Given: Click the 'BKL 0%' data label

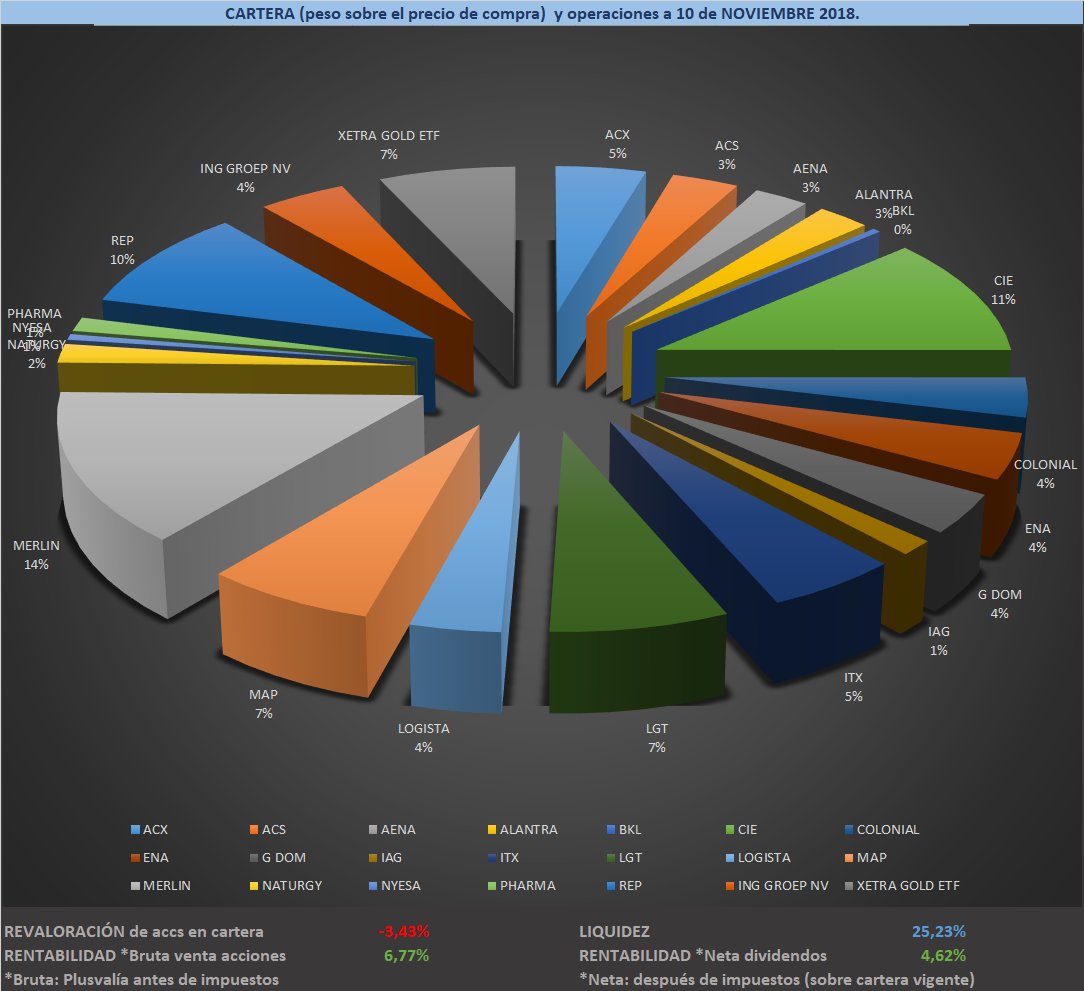Looking at the screenshot, I should pos(903,220).
